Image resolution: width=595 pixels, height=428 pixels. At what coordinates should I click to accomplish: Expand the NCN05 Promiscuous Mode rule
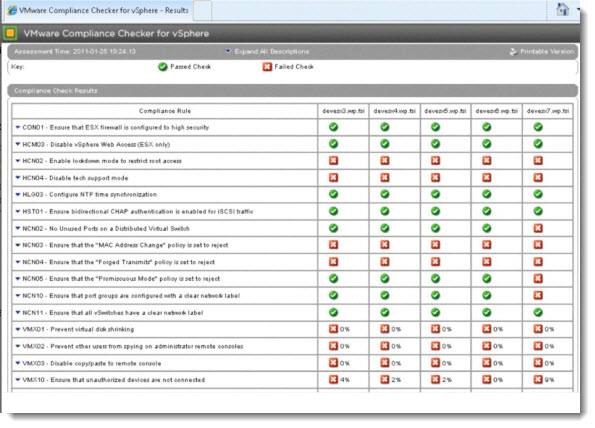pyautogui.click(x=18, y=279)
